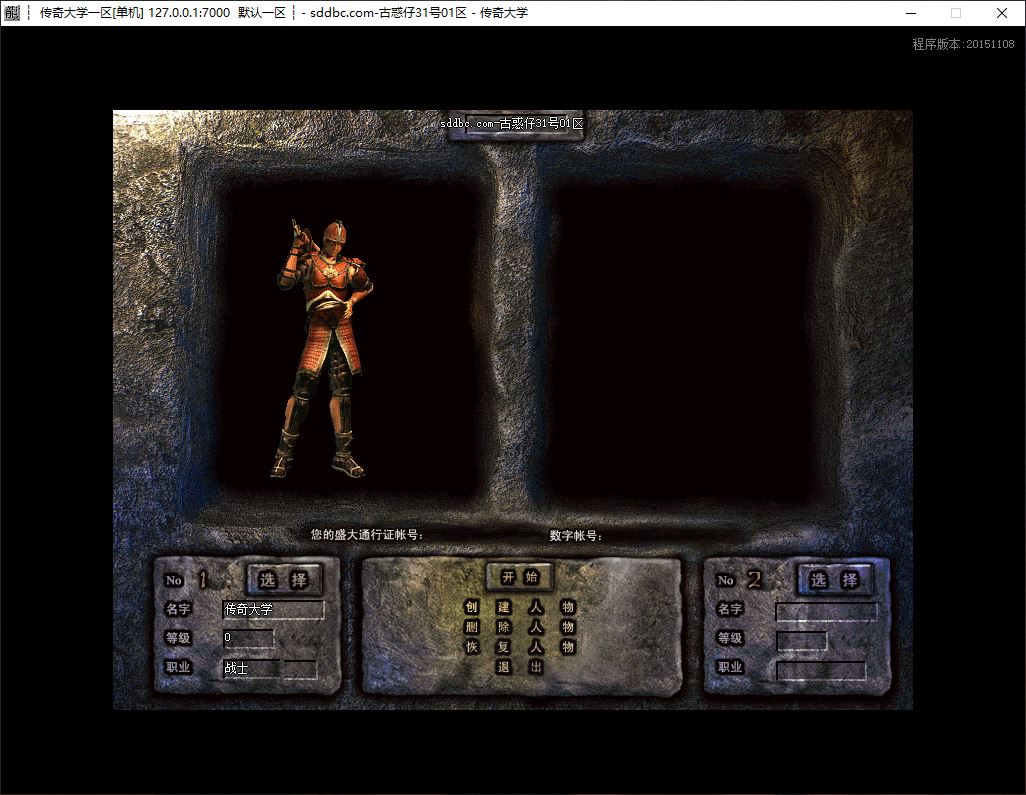
Task: Click 退出 to exit the game
Action: pyautogui.click(x=520, y=667)
